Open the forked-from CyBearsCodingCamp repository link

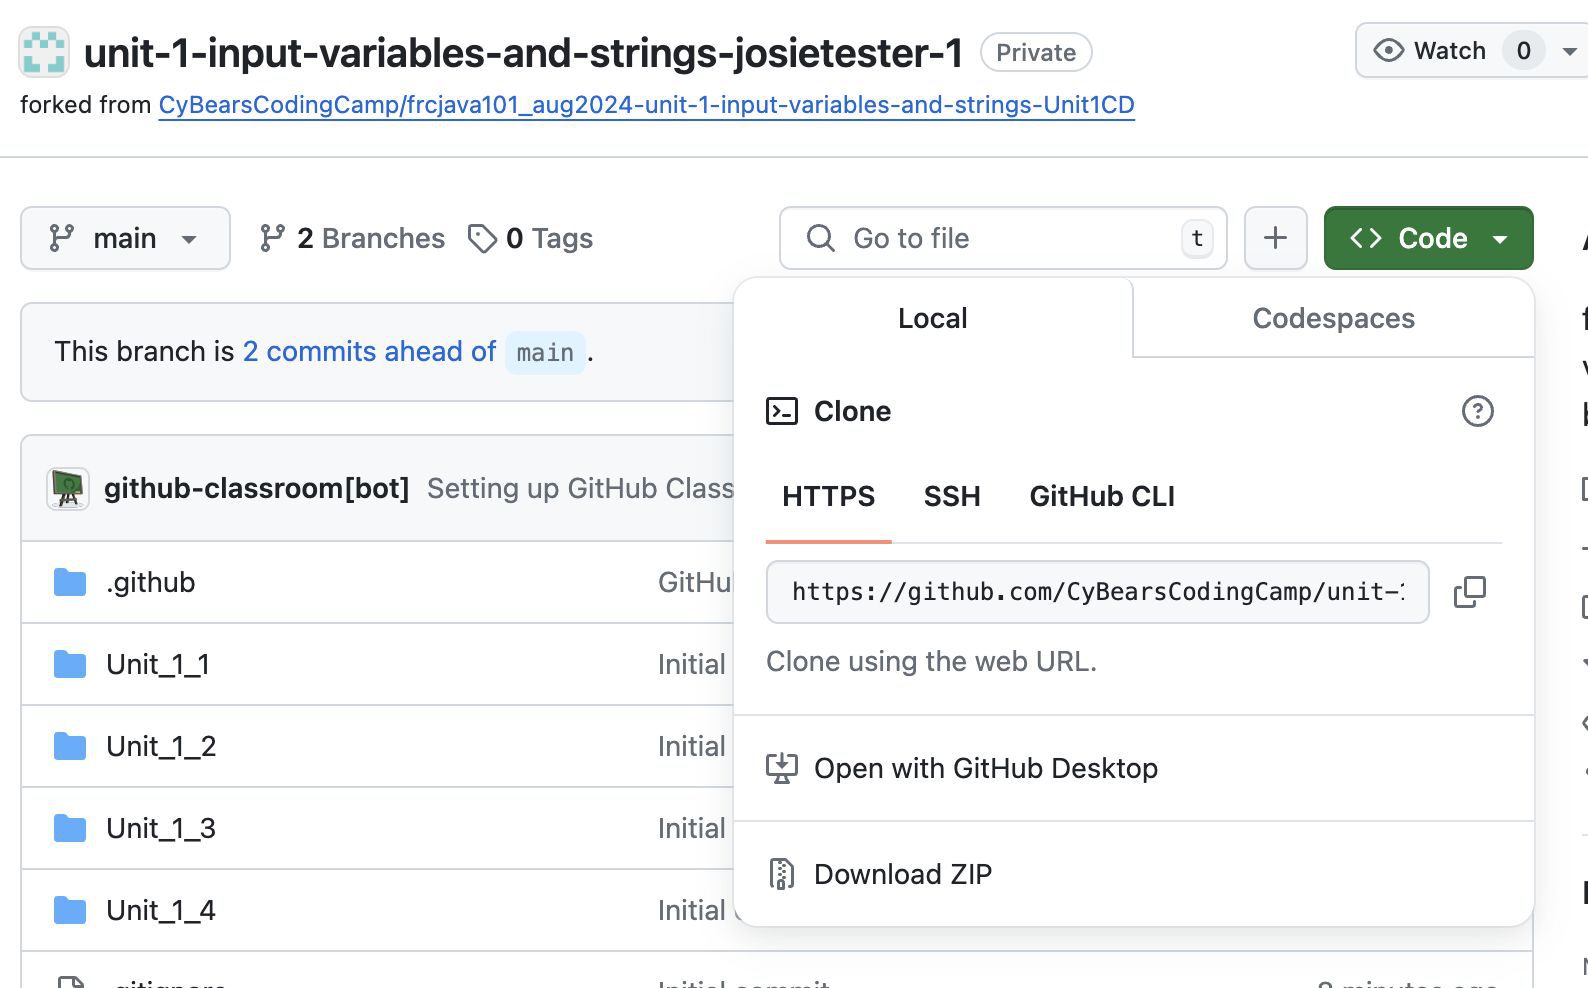pyautogui.click(x=646, y=105)
